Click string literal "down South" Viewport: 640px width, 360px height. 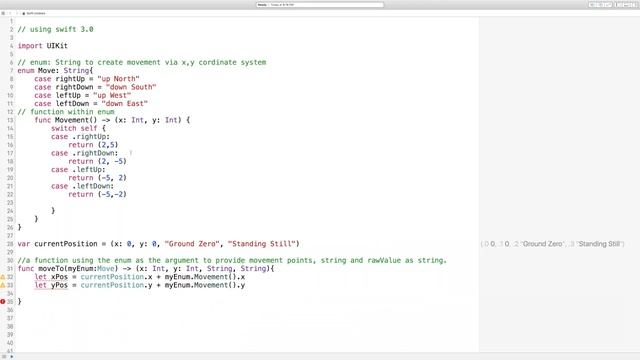131,87
